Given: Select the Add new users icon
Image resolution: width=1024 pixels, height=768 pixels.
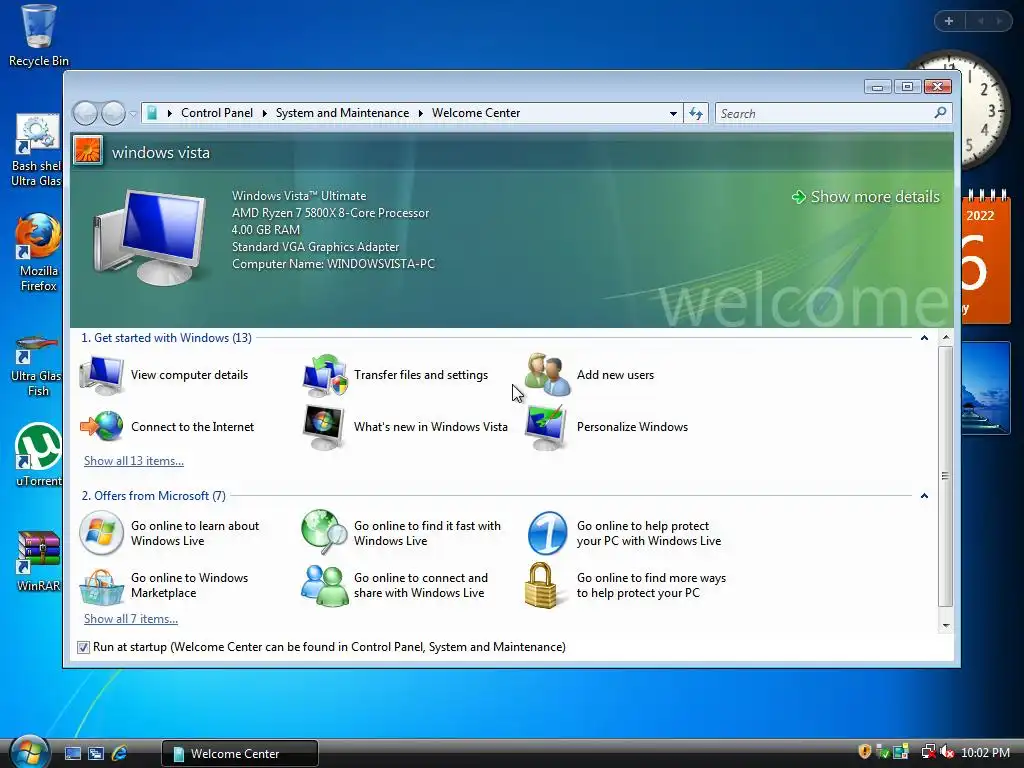Looking at the screenshot, I should pos(547,375).
